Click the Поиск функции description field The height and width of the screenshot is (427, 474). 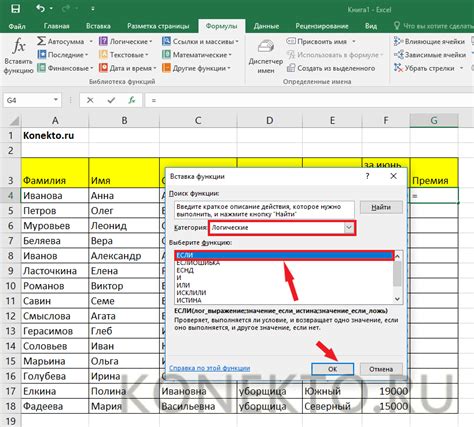click(264, 210)
